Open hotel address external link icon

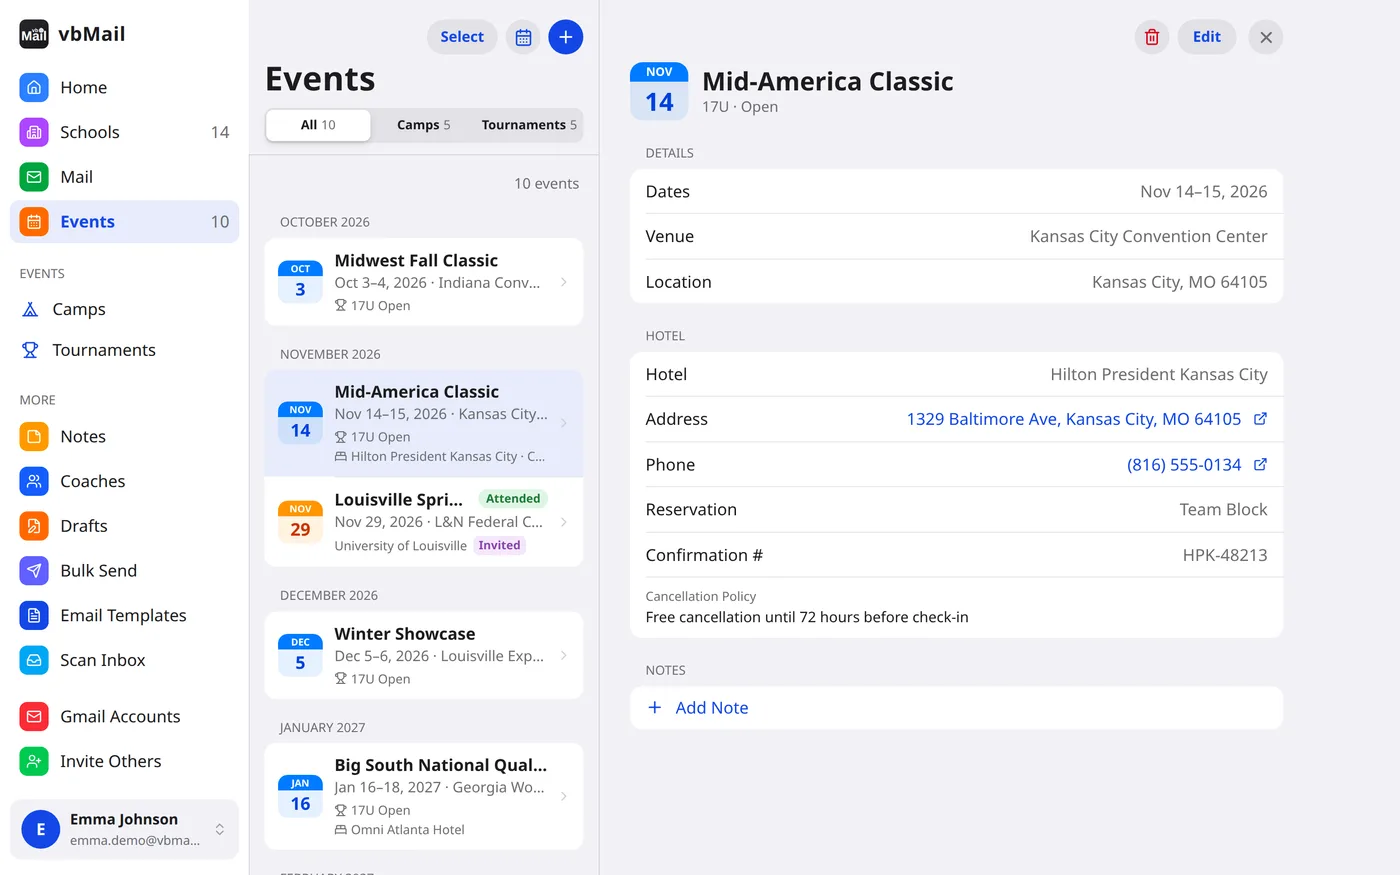pyautogui.click(x=1260, y=419)
